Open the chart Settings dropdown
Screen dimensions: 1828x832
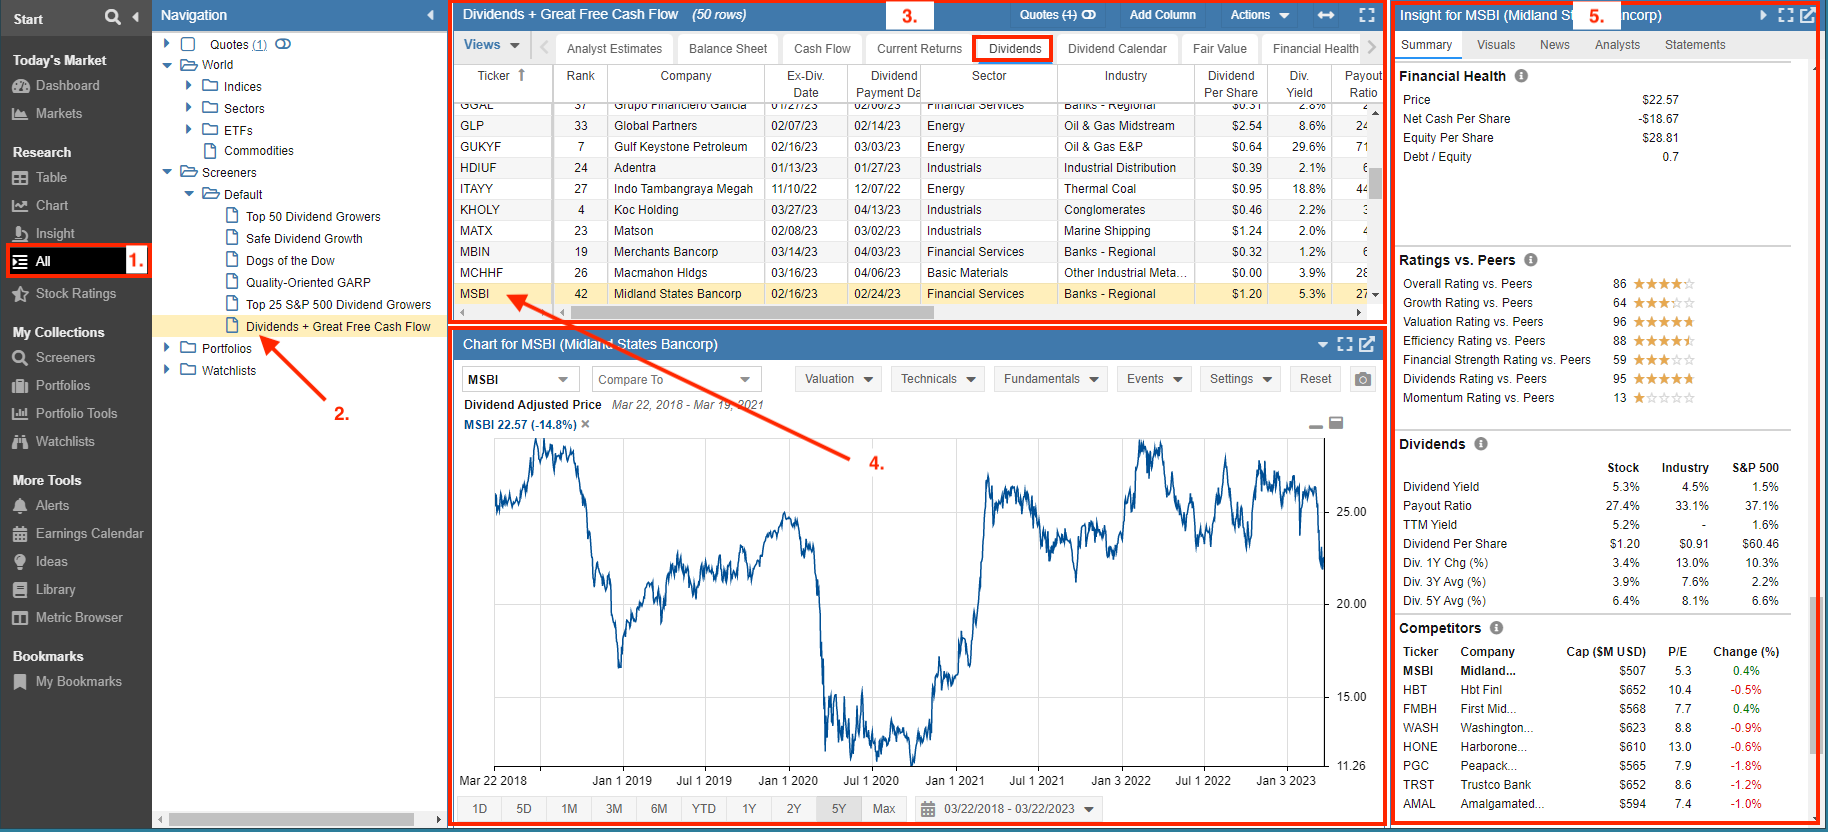(1240, 379)
